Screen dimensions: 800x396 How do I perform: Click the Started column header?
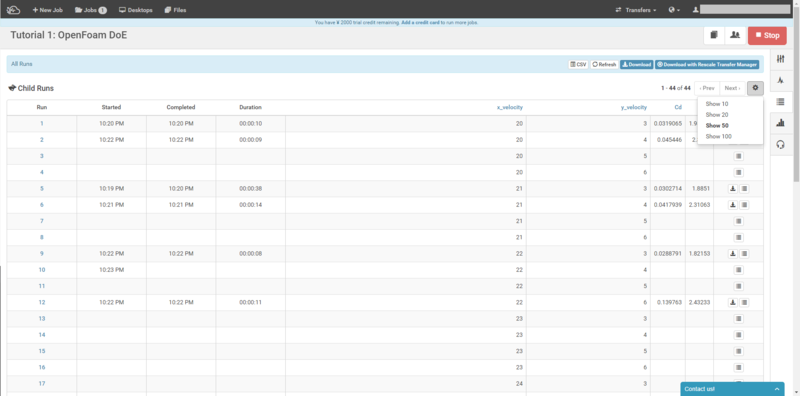[x=111, y=107]
